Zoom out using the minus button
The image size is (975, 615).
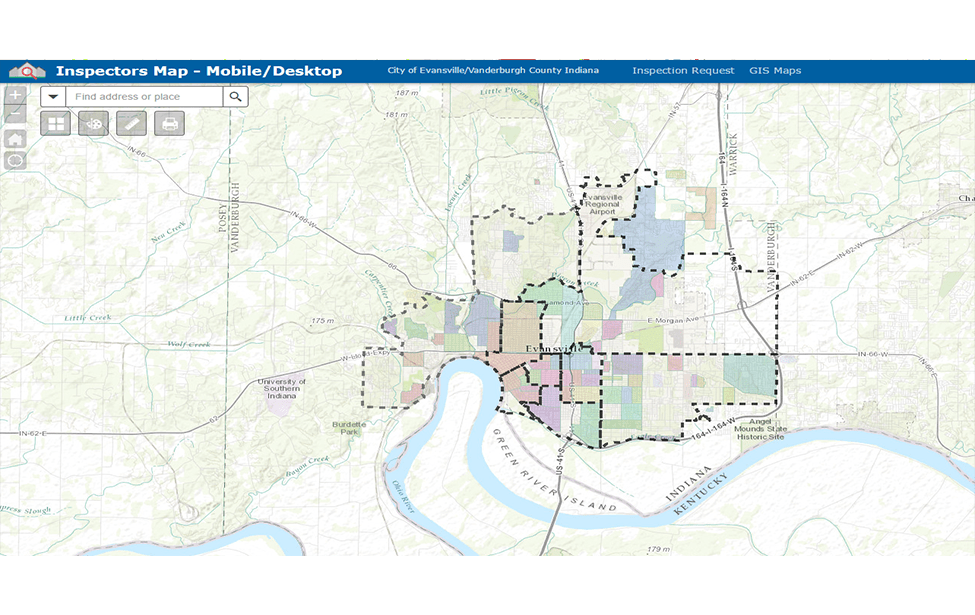[x=14, y=114]
